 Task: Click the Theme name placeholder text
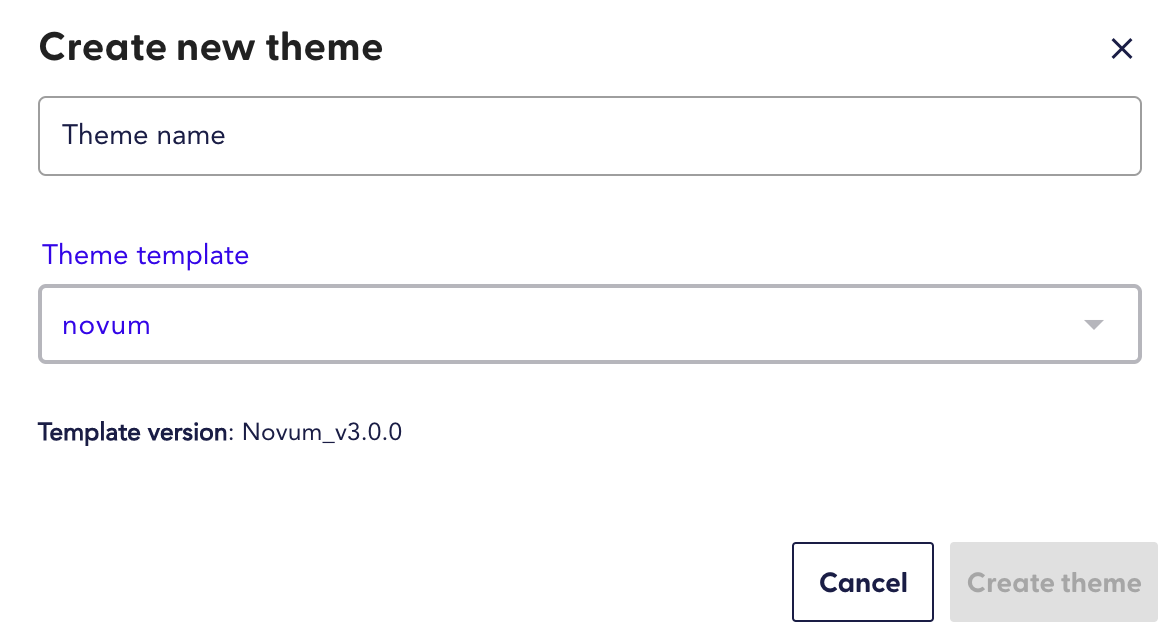point(143,135)
